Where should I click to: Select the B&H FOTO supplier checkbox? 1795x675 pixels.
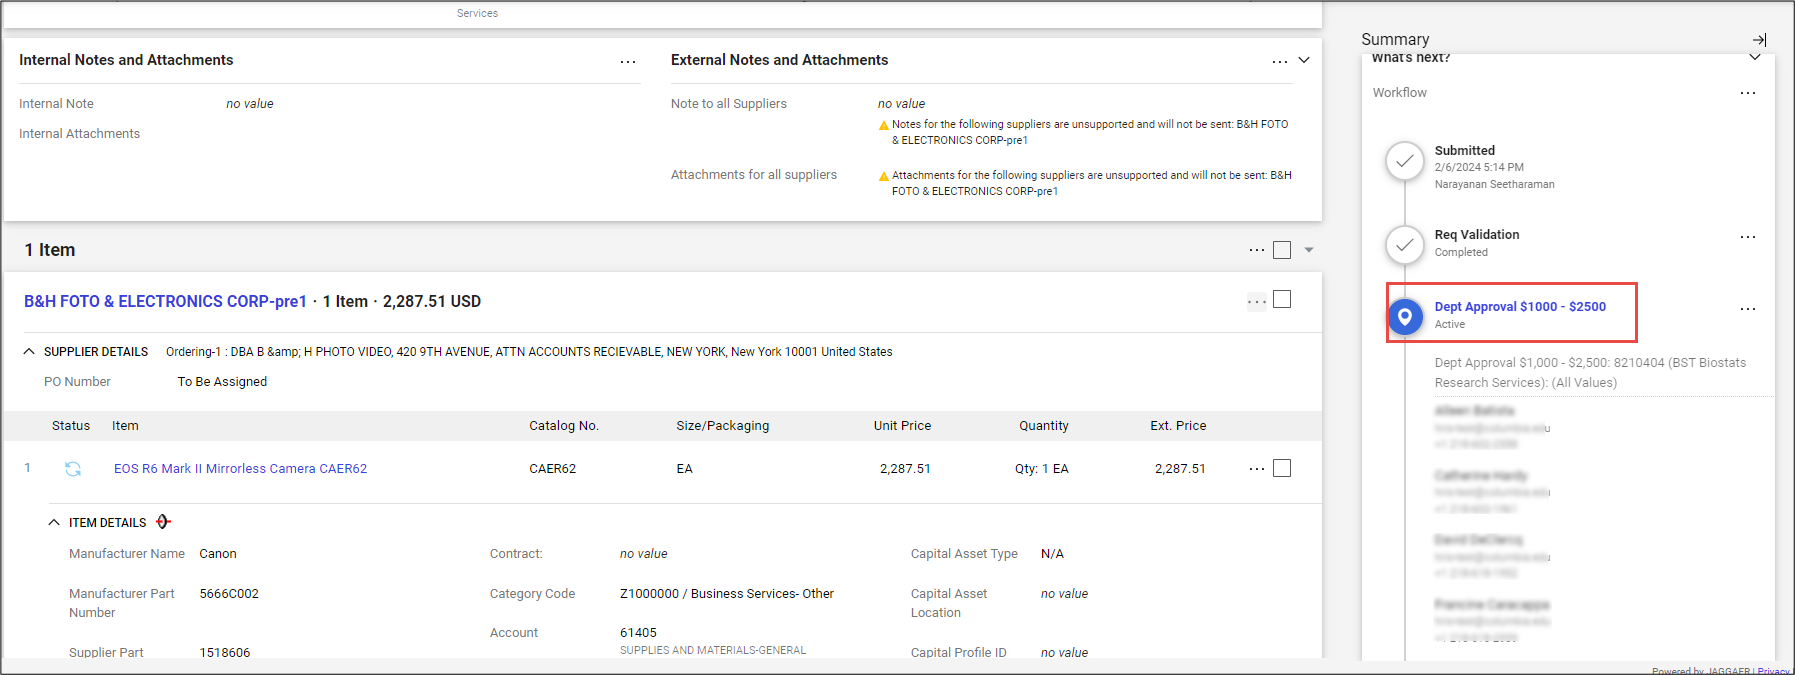tap(1282, 299)
